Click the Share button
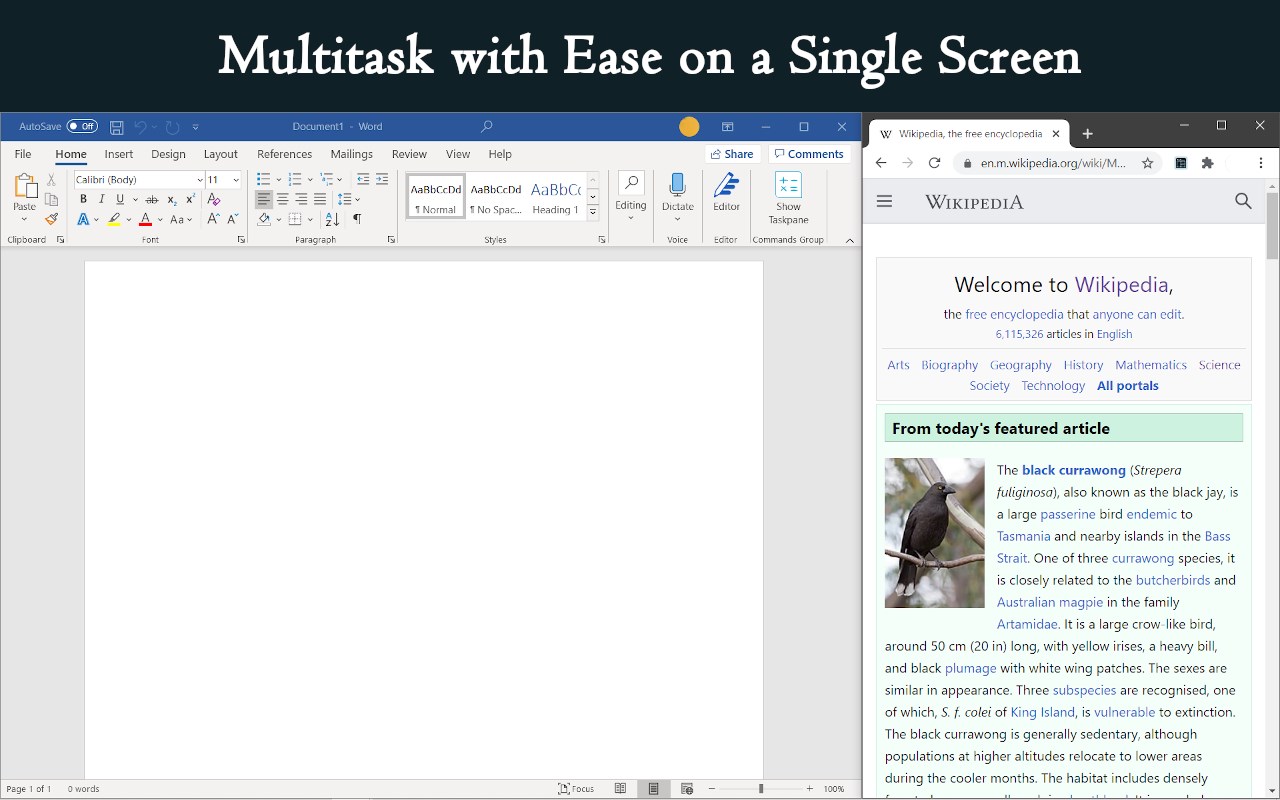Viewport: 1280px width, 800px height. tap(731, 154)
